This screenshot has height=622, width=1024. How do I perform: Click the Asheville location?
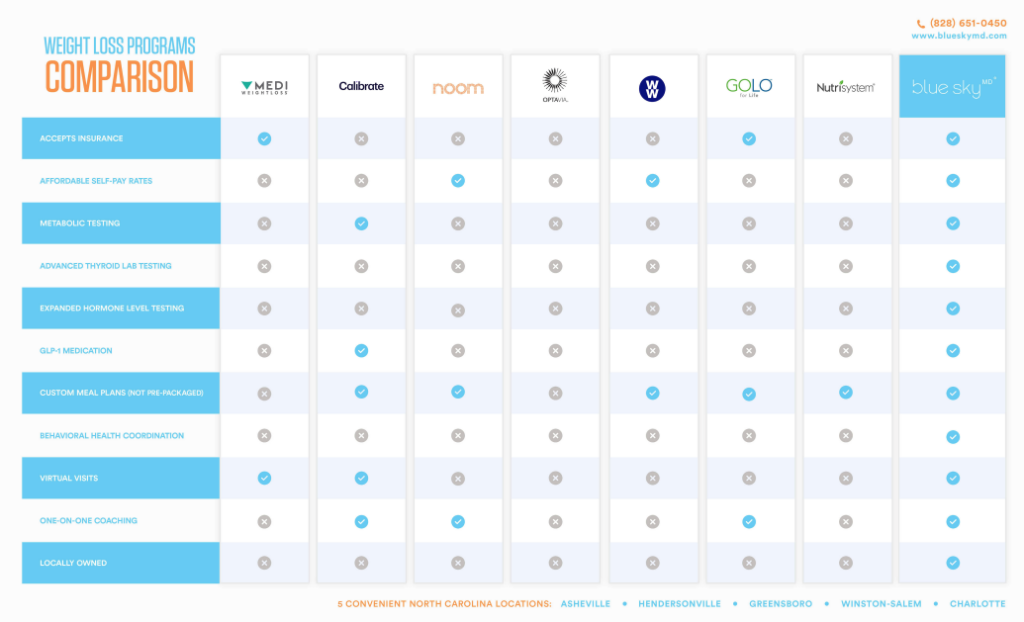click(585, 604)
